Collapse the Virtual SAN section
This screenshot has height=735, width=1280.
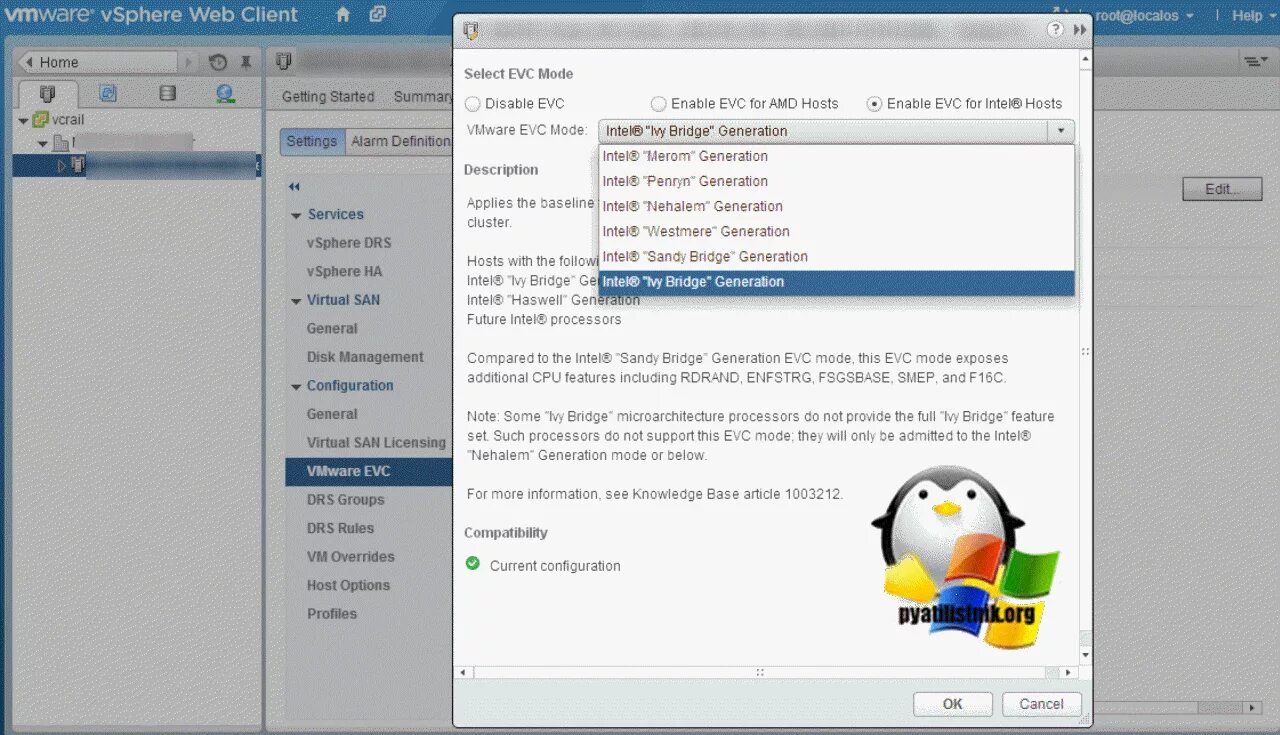(296, 301)
